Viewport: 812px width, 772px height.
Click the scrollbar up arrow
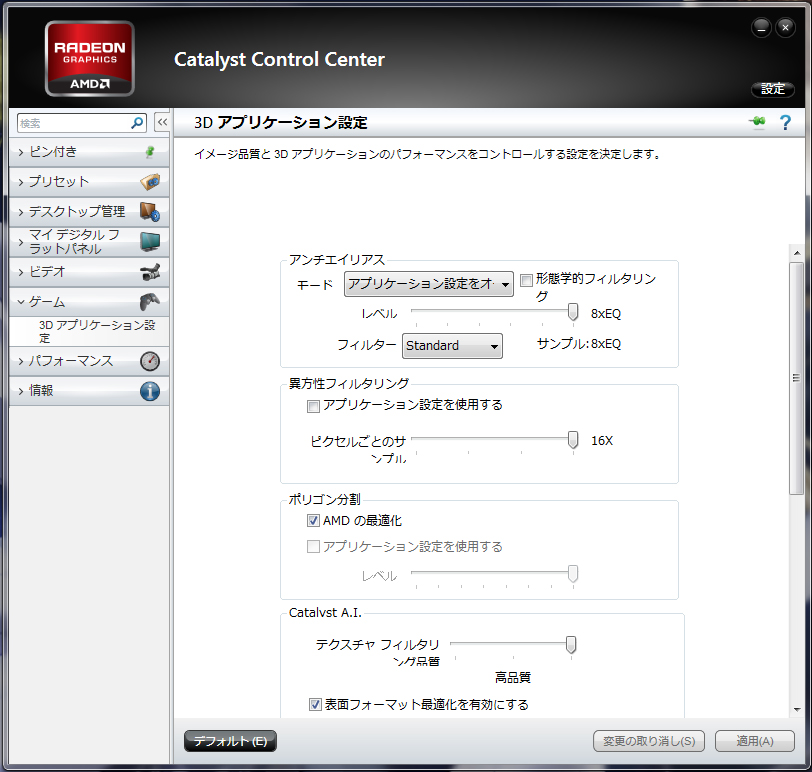pyautogui.click(x=796, y=253)
